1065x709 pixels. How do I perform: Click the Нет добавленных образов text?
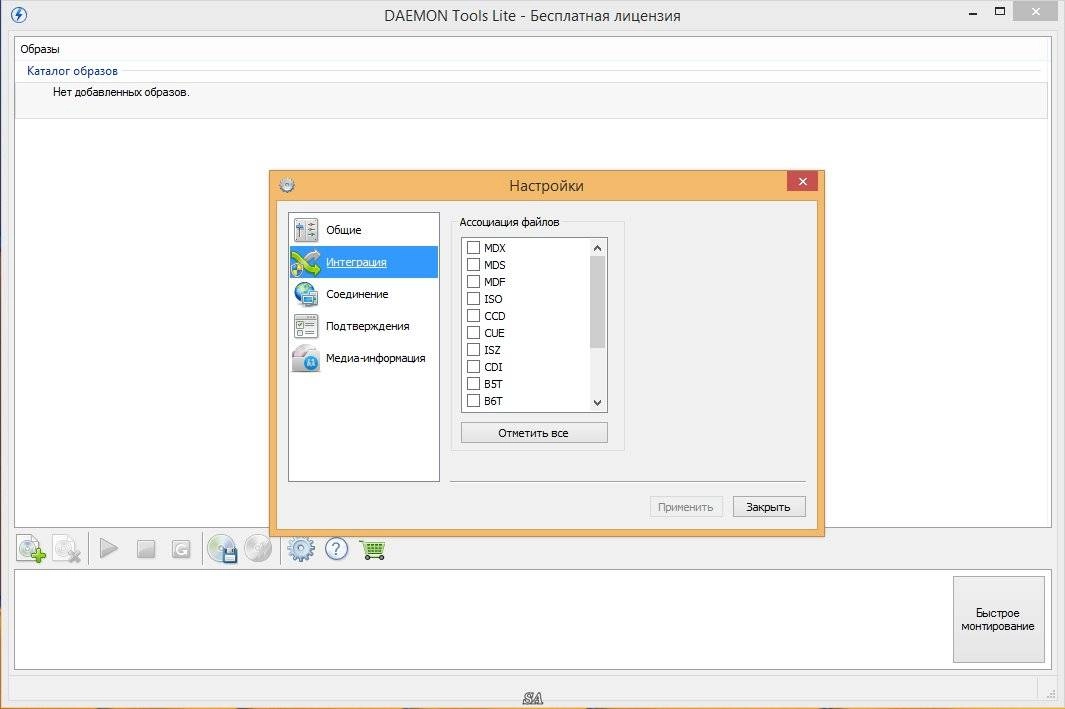[121, 92]
